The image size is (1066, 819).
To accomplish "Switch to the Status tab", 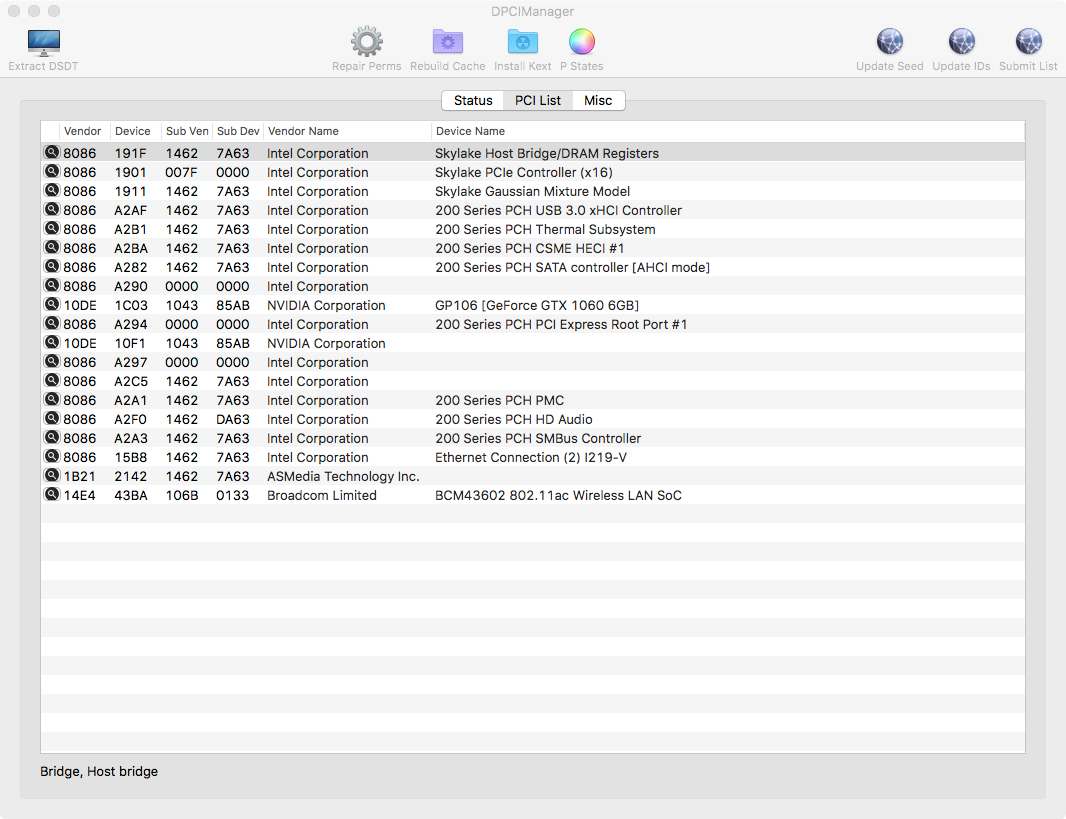I will tap(473, 100).
